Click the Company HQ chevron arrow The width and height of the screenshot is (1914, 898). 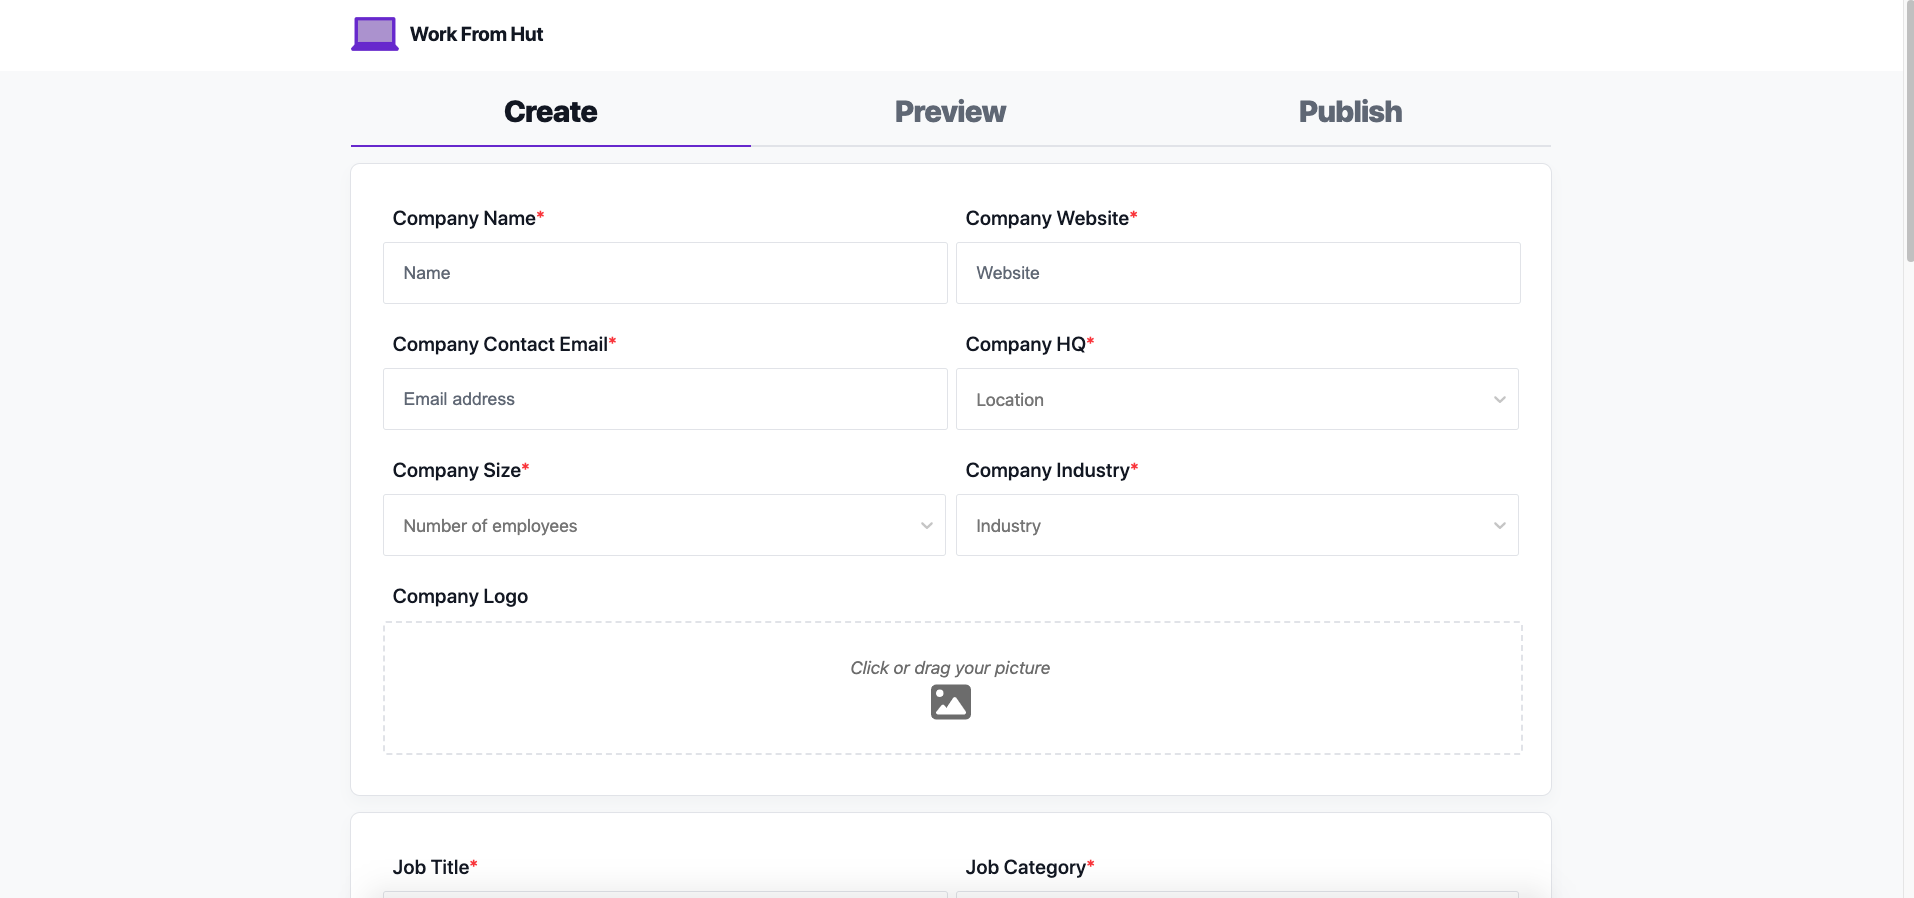[x=1499, y=400]
